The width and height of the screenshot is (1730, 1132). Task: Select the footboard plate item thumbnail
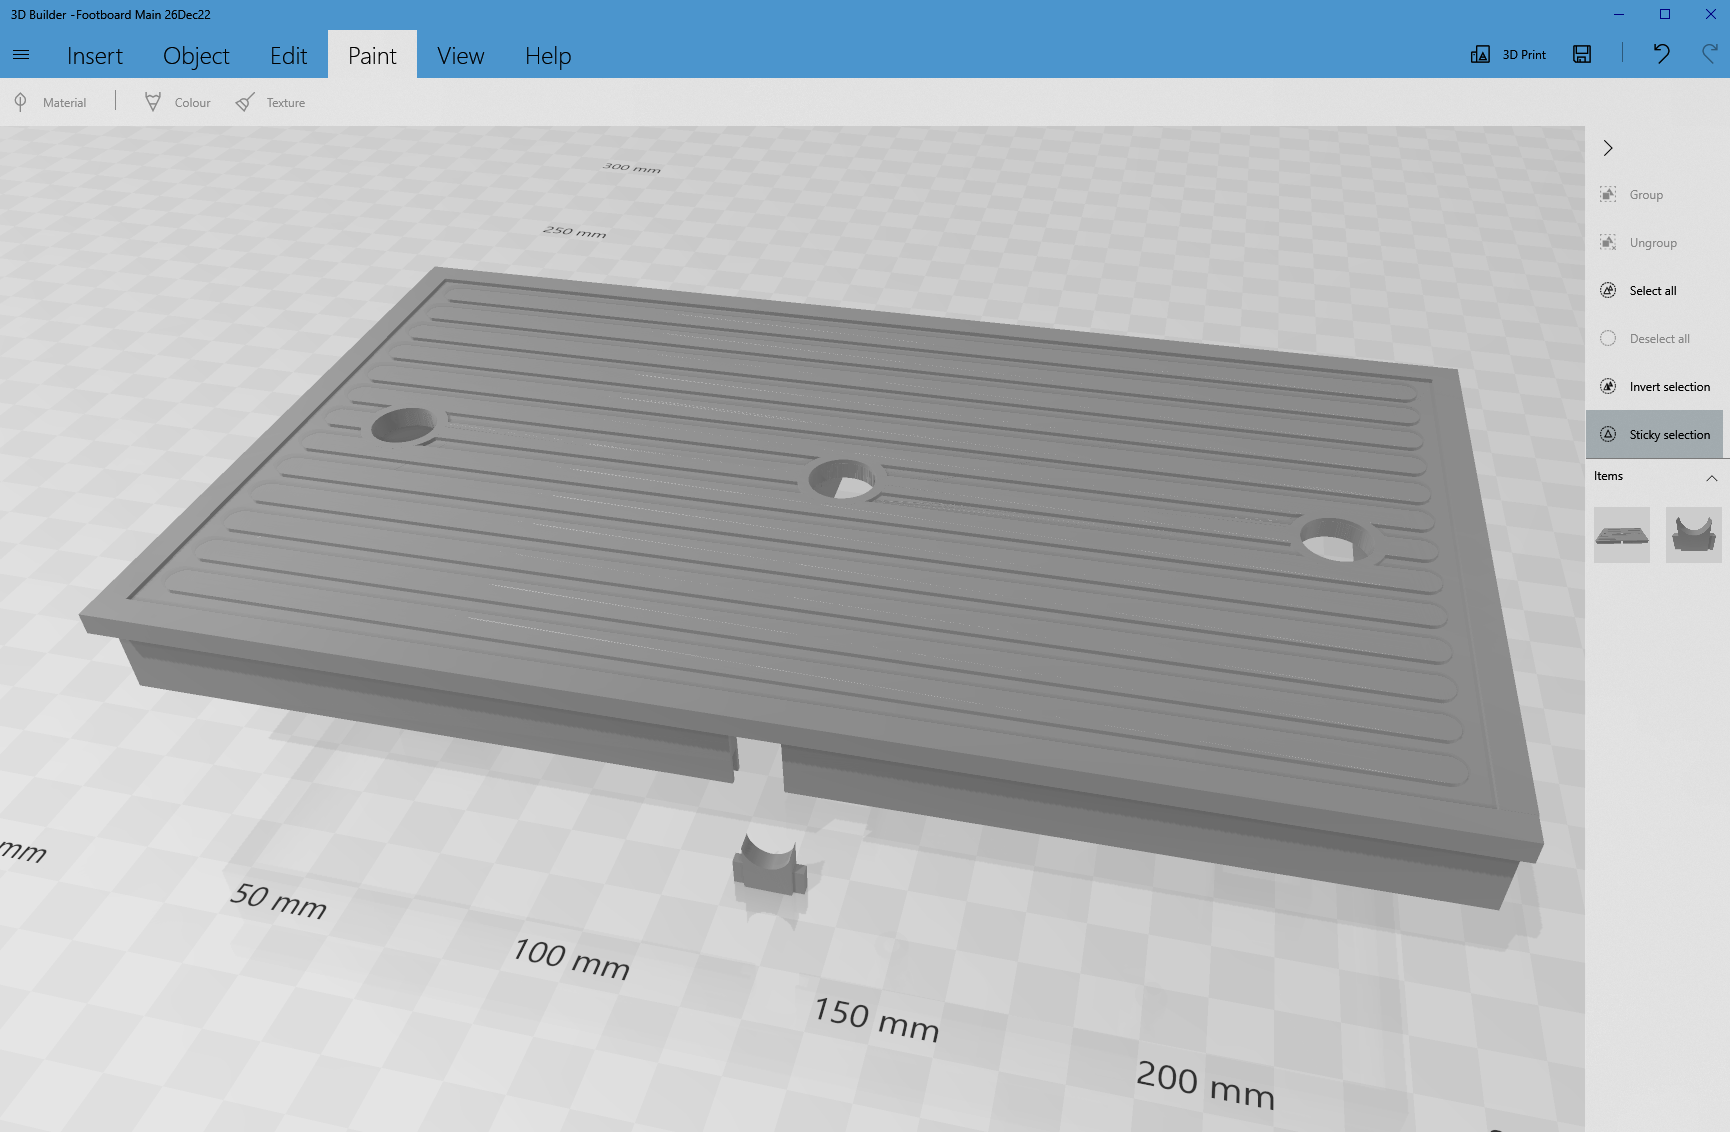[1621, 534]
